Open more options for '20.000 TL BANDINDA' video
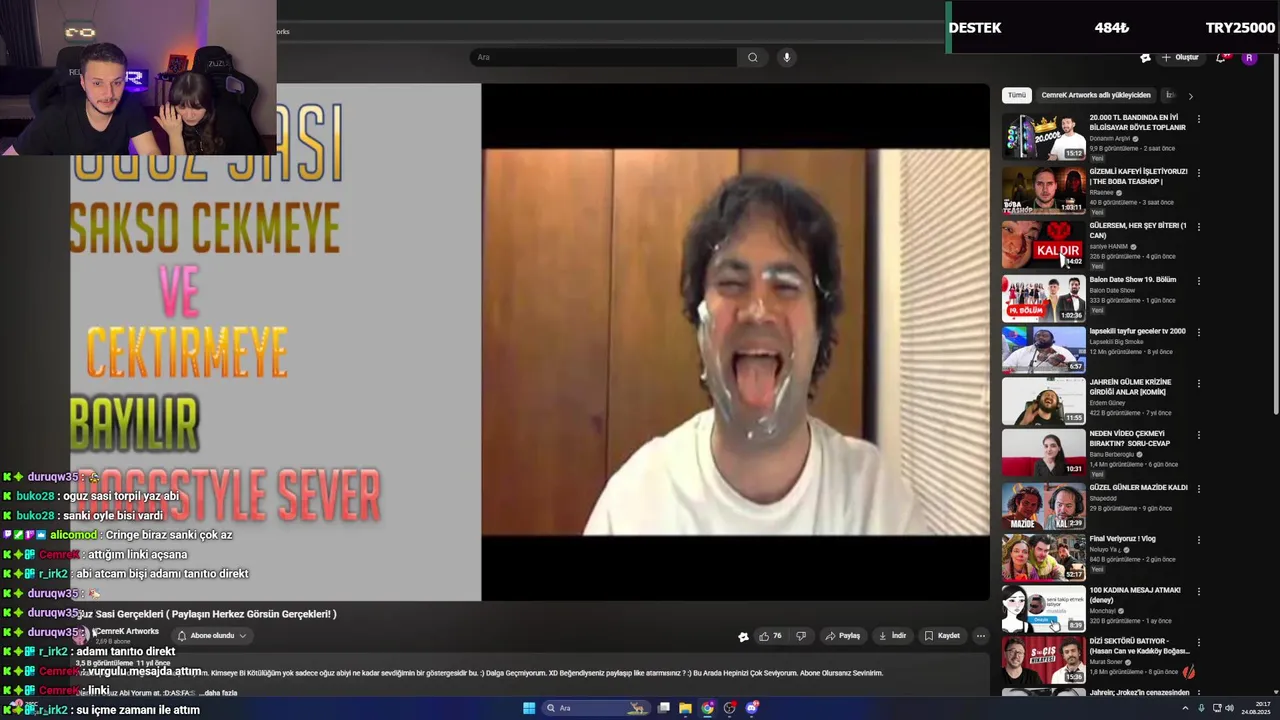 [1198, 119]
